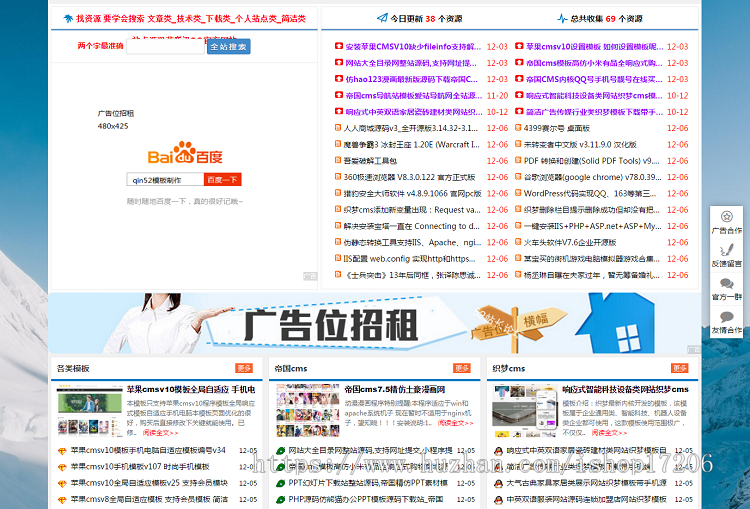Click 阅读全文>> link in 帝国cms card
750x509 pixels.
click(456, 423)
